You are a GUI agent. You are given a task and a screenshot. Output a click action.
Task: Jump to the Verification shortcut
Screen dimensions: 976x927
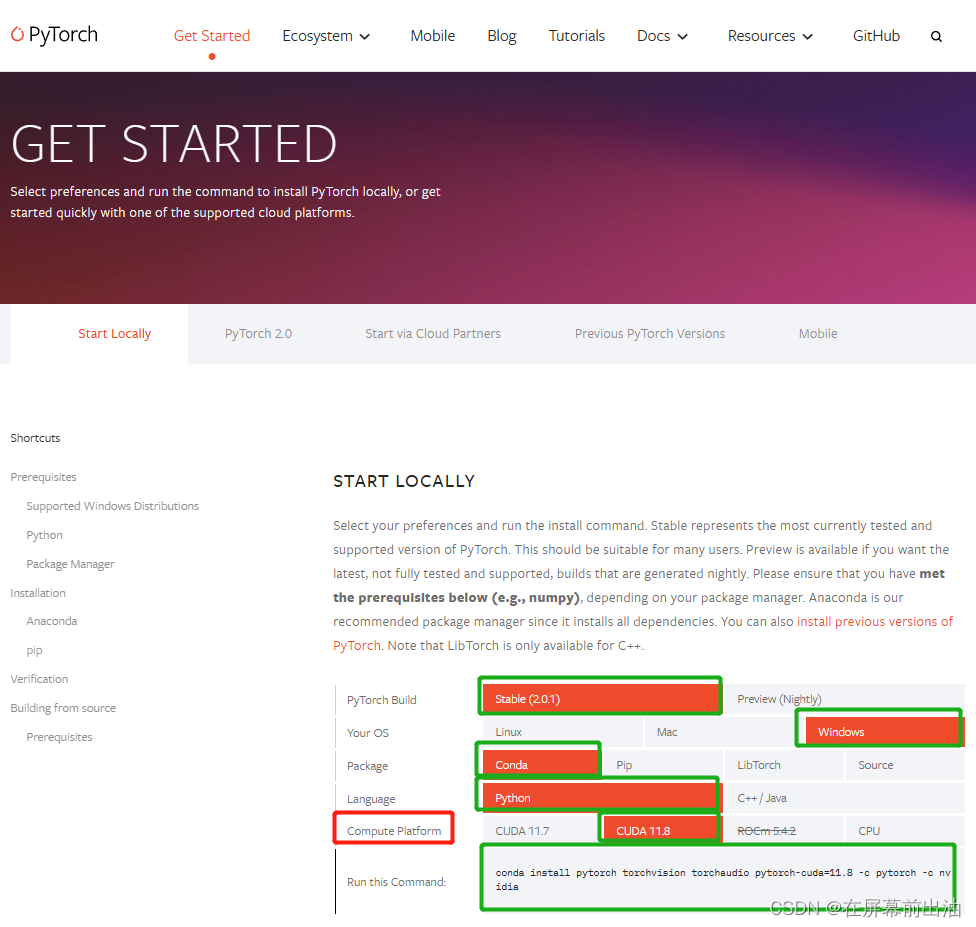pos(39,679)
